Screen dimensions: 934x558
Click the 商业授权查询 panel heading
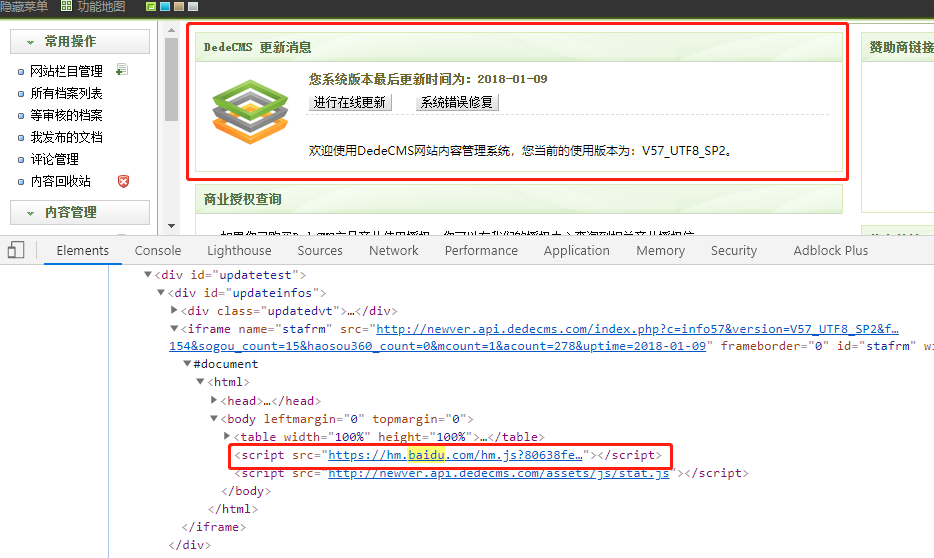tap(242, 199)
